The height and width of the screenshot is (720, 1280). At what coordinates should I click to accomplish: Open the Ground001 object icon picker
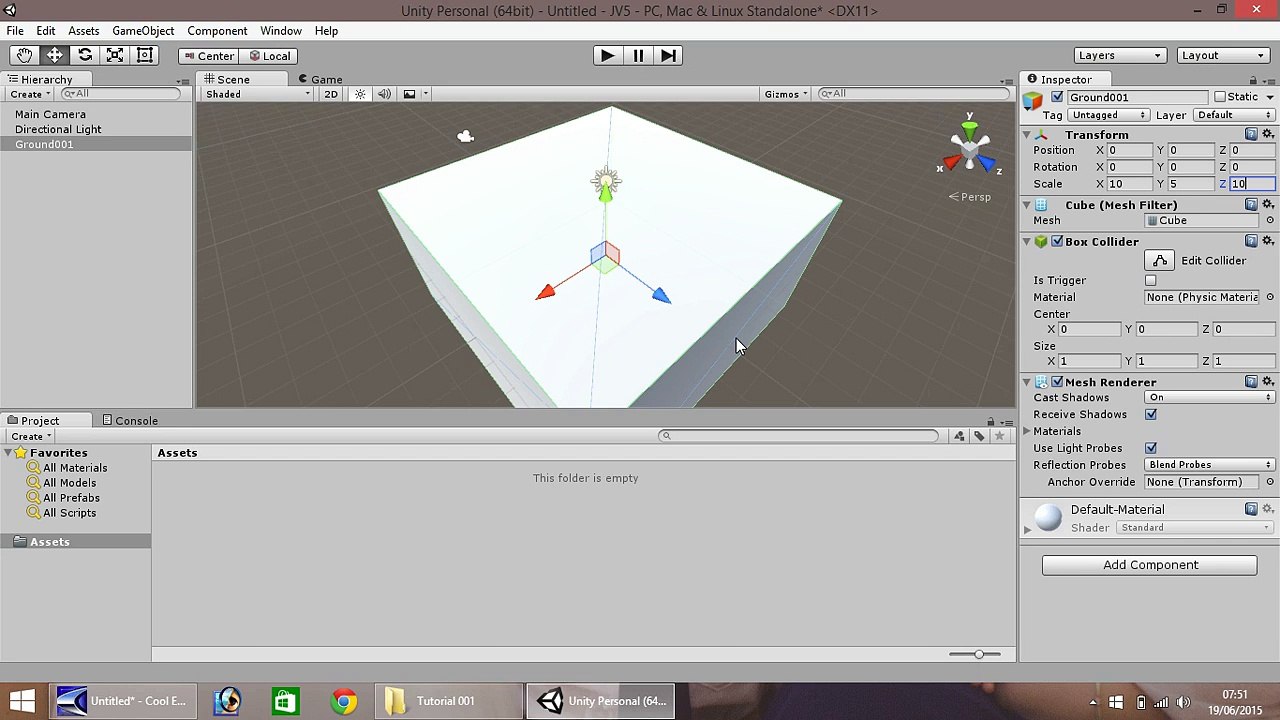point(1033,99)
